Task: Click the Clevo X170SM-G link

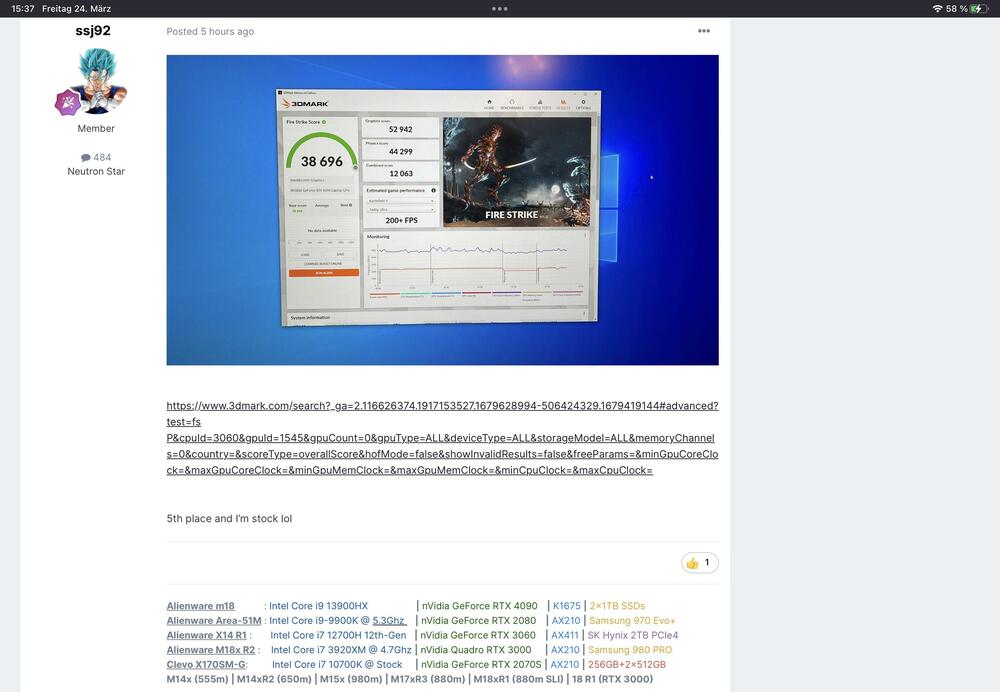Action: 205,664
